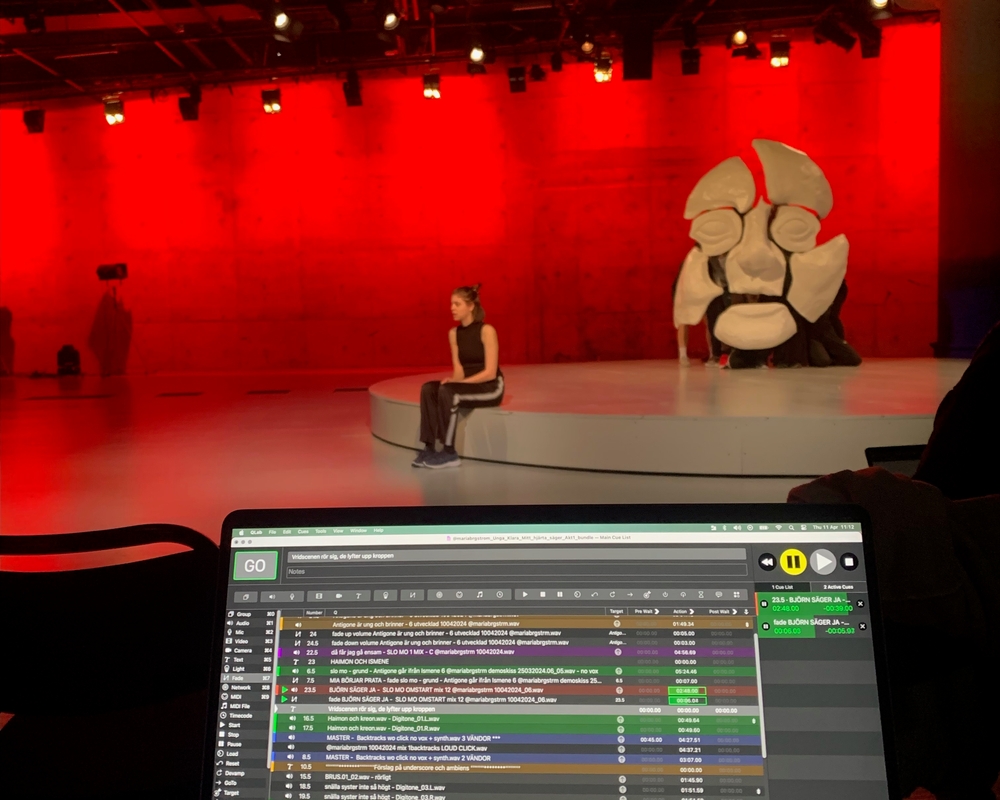The image size is (1000, 800).
Task: Click the yellow pause all button
Action: pyautogui.click(x=794, y=562)
